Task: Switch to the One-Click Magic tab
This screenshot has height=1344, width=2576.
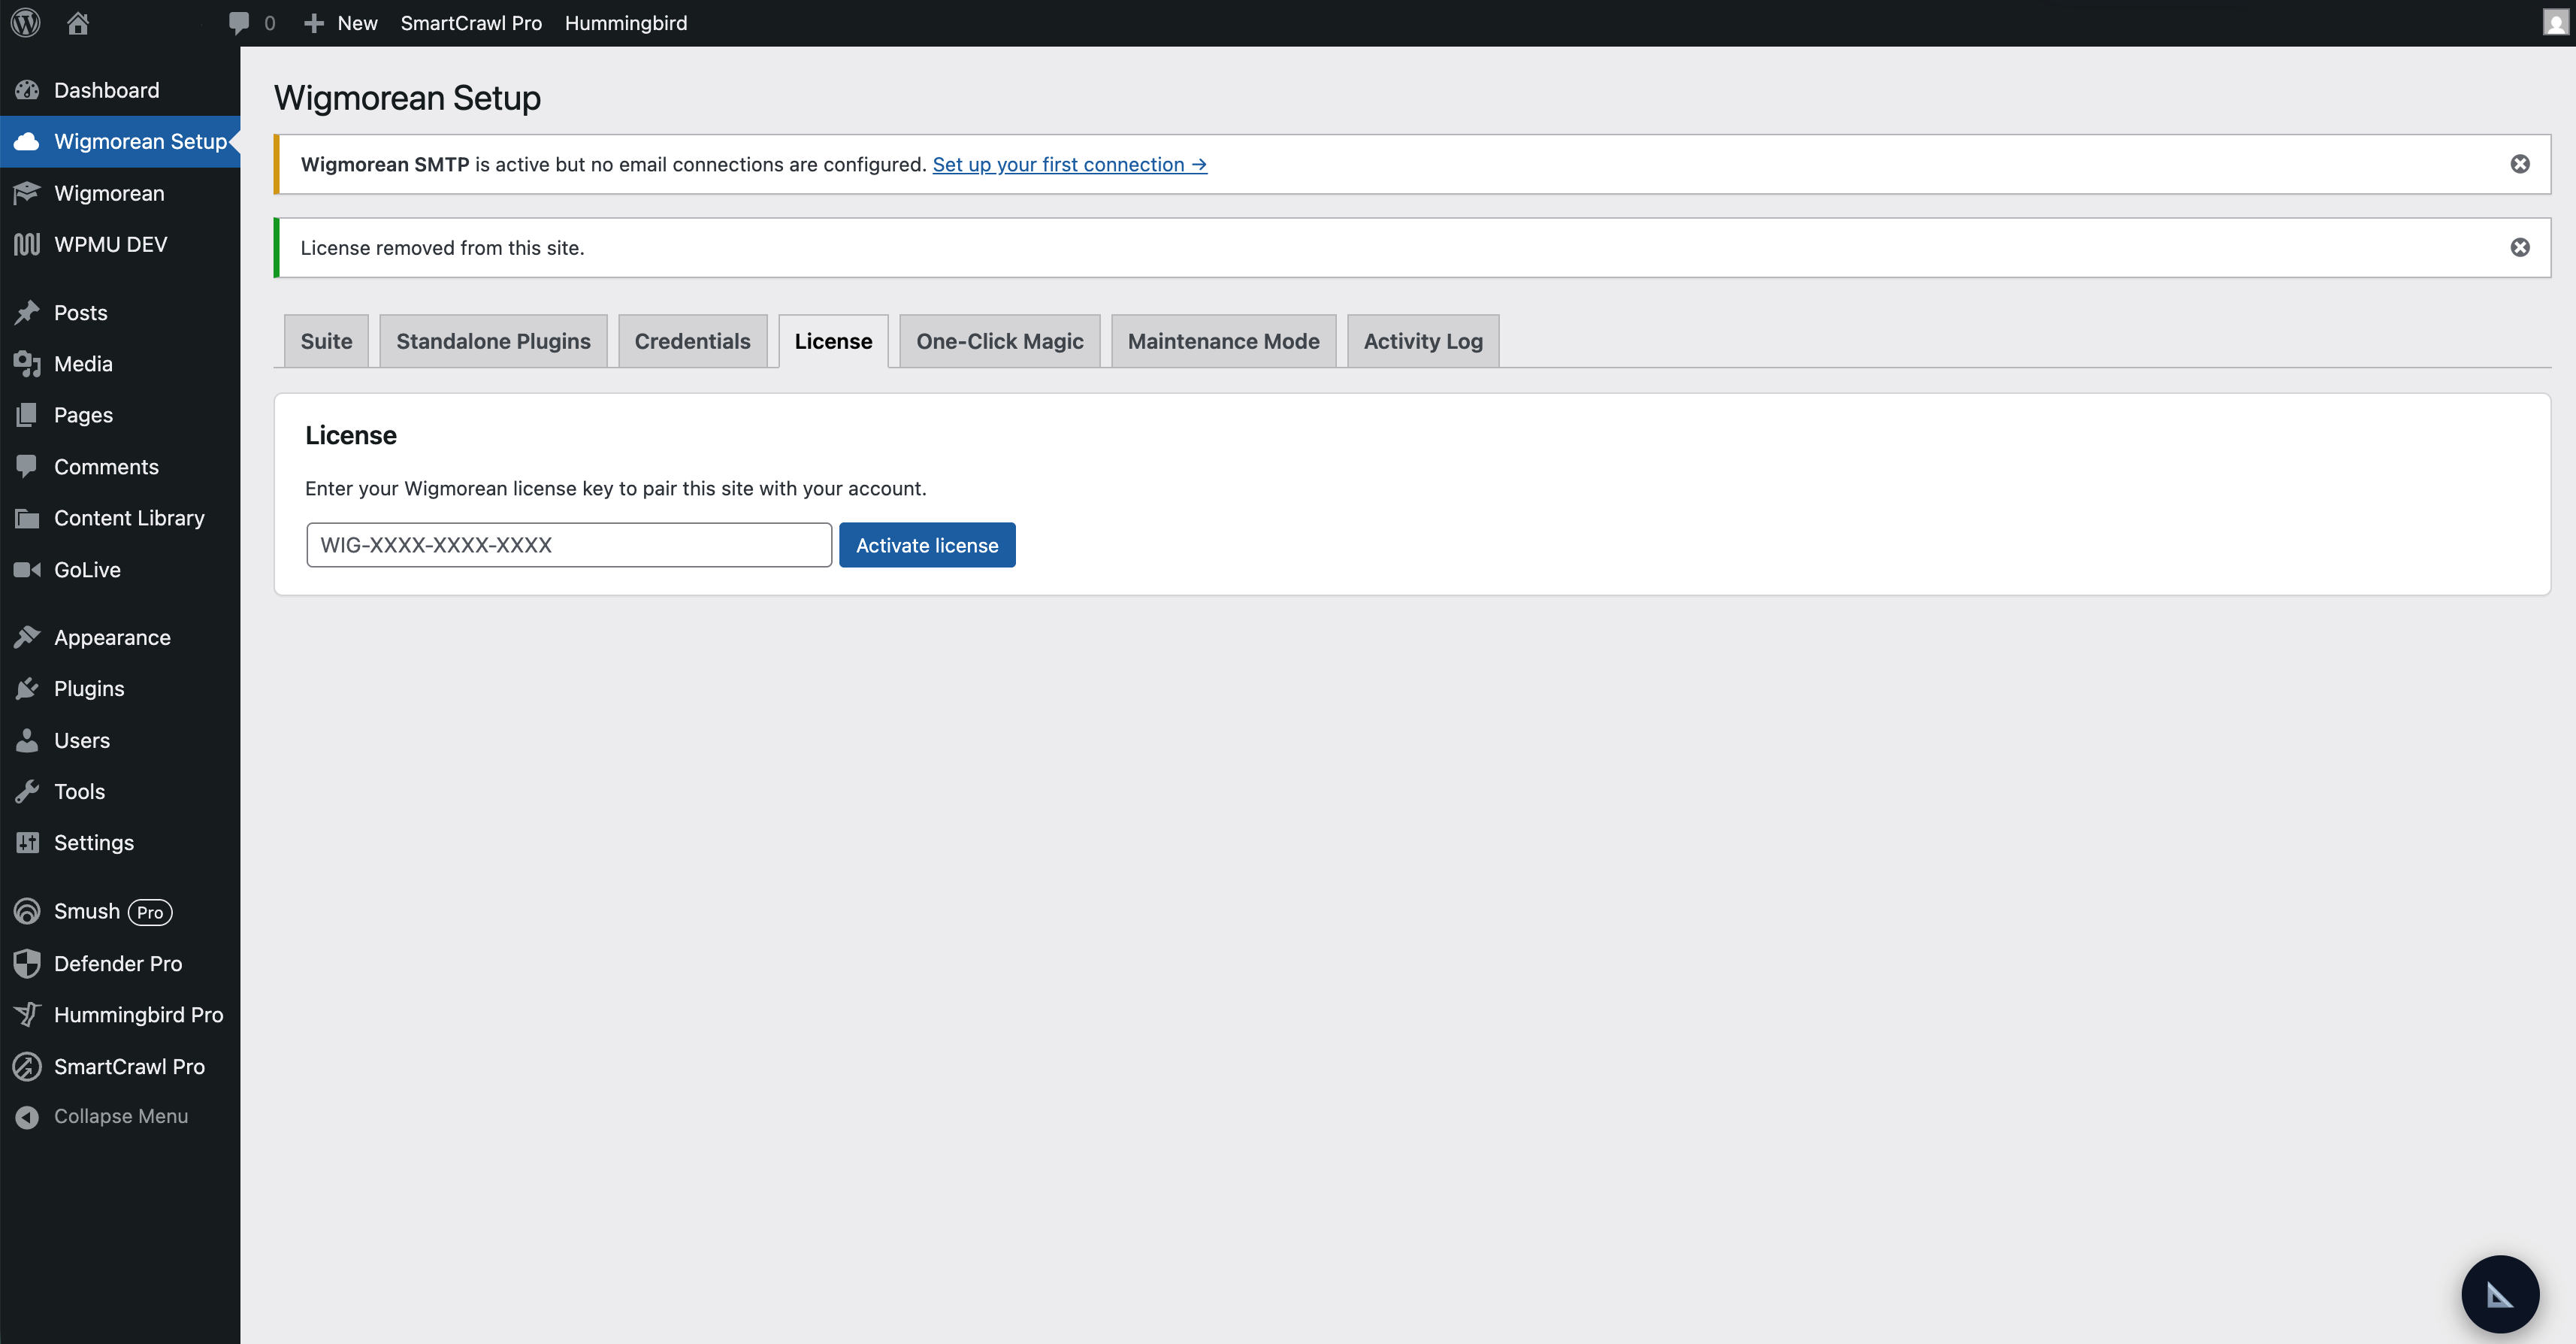Action: pos(1000,341)
